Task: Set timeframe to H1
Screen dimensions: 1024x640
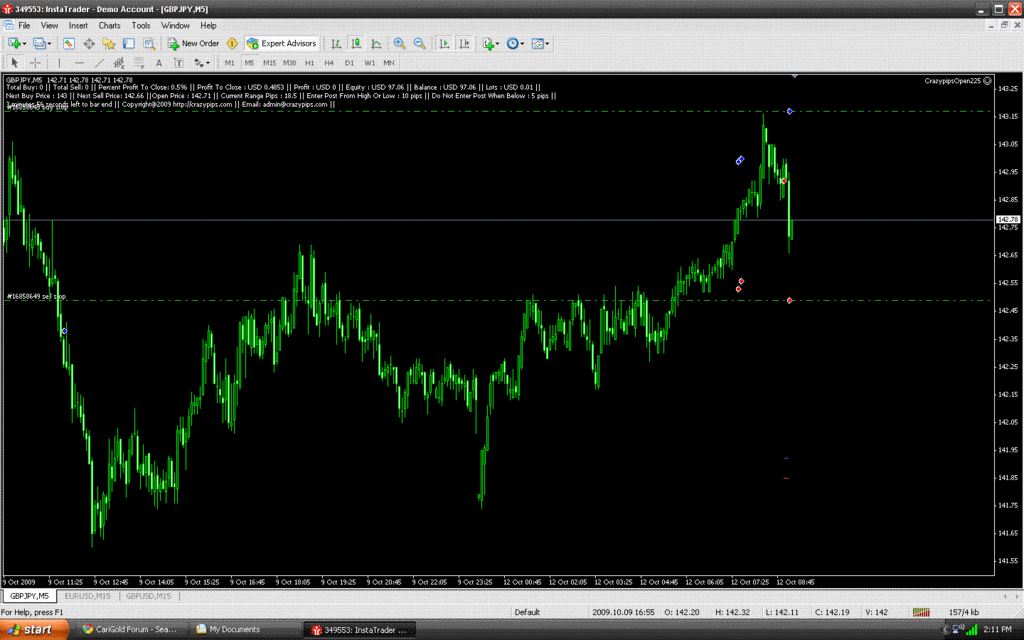Action: click(310, 63)
